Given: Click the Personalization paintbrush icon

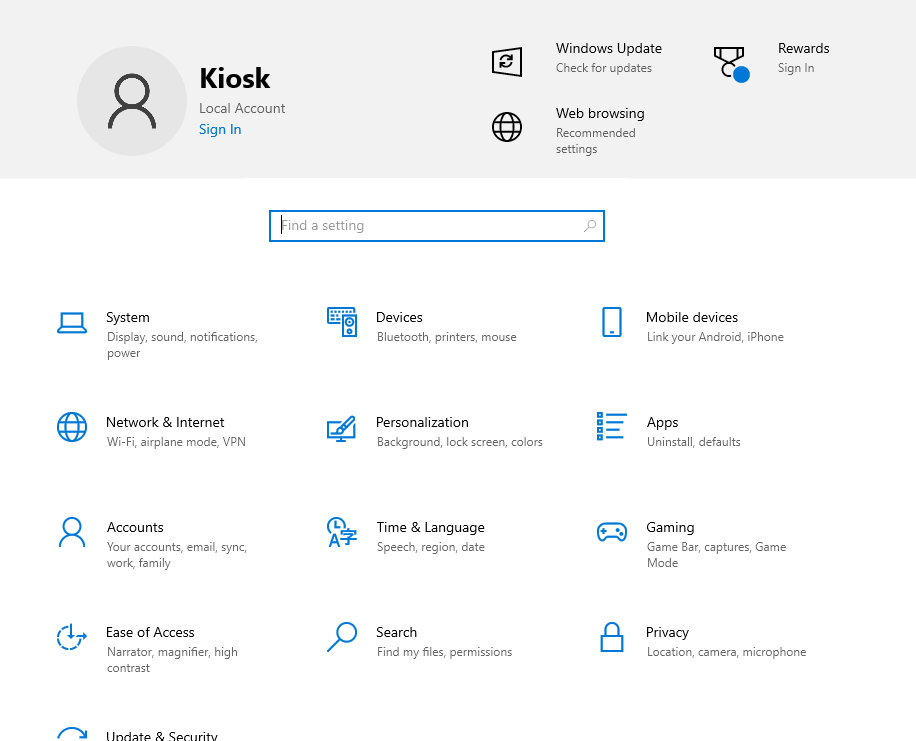Looking at the screenshot, I should point(342,428).
